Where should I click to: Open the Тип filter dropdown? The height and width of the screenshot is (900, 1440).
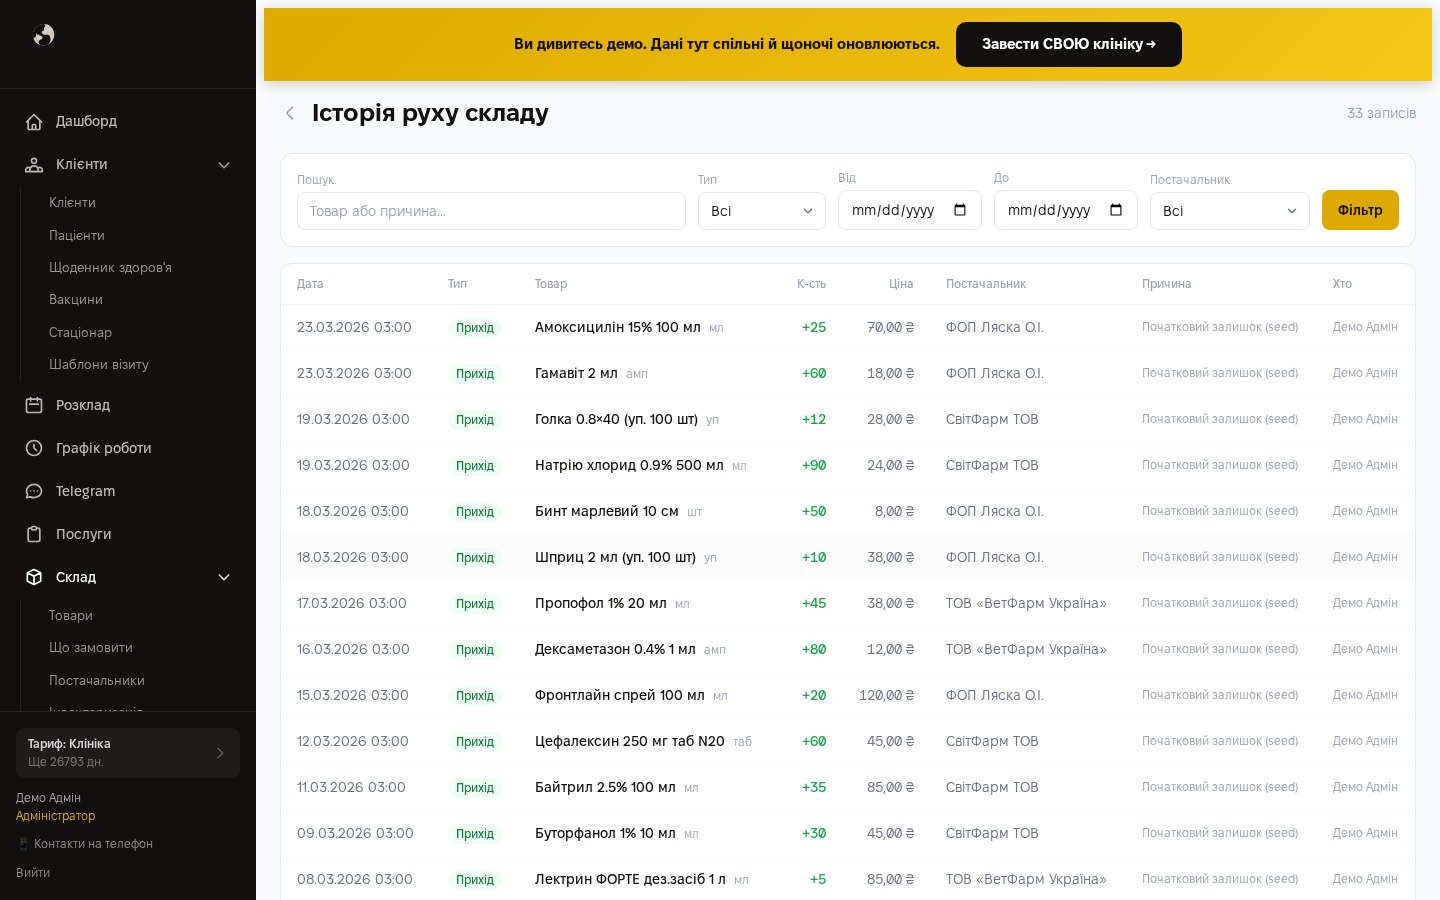coord(762,211)
